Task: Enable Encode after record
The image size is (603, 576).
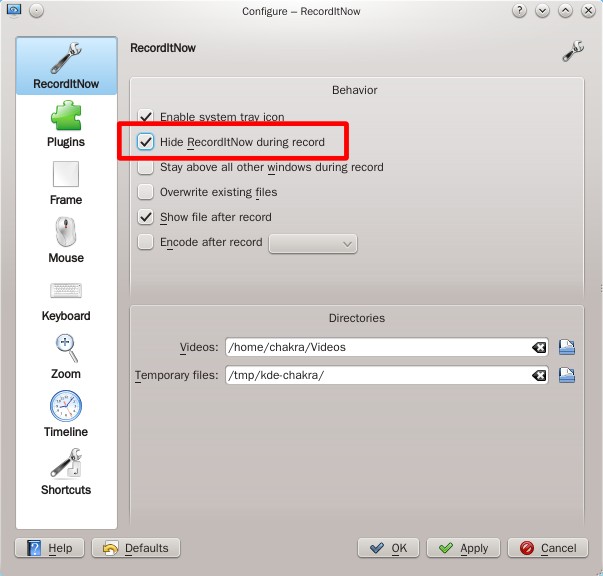Action: tap(145, 242)
